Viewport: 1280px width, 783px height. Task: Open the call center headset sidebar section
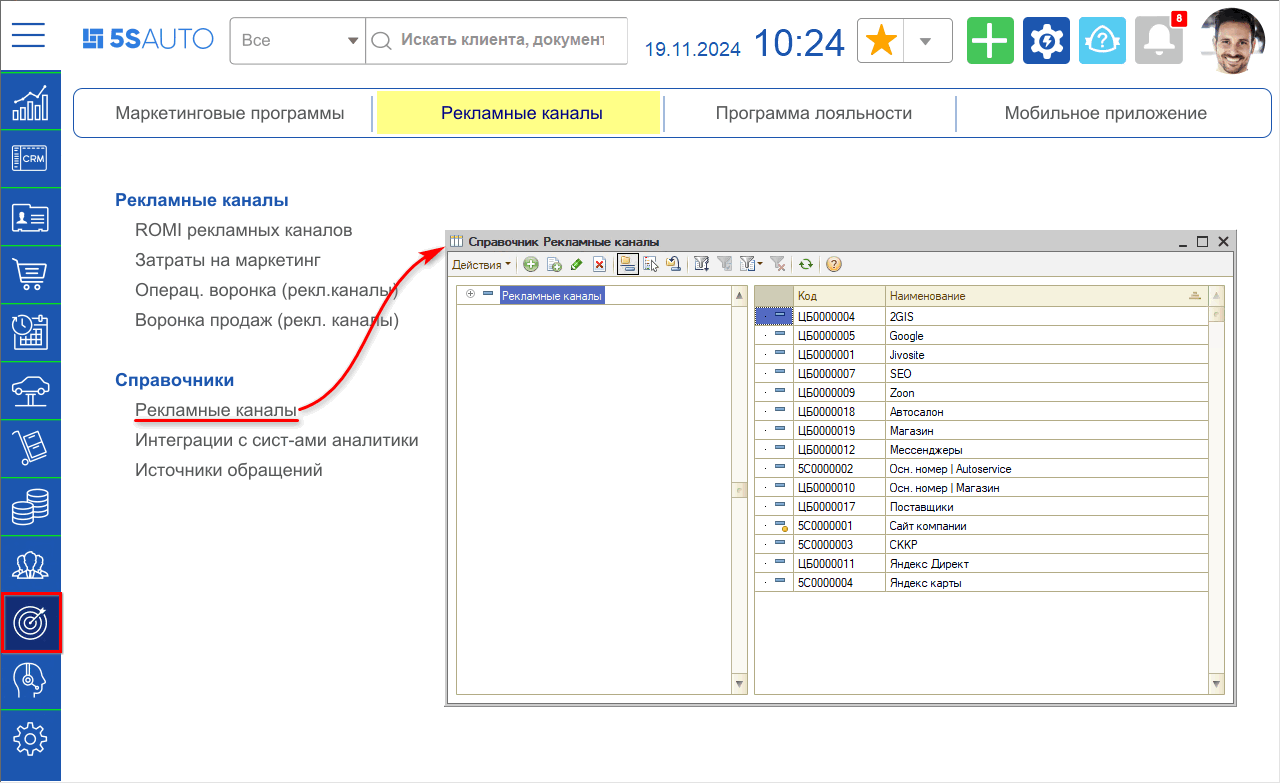click(x=30, y=681)
